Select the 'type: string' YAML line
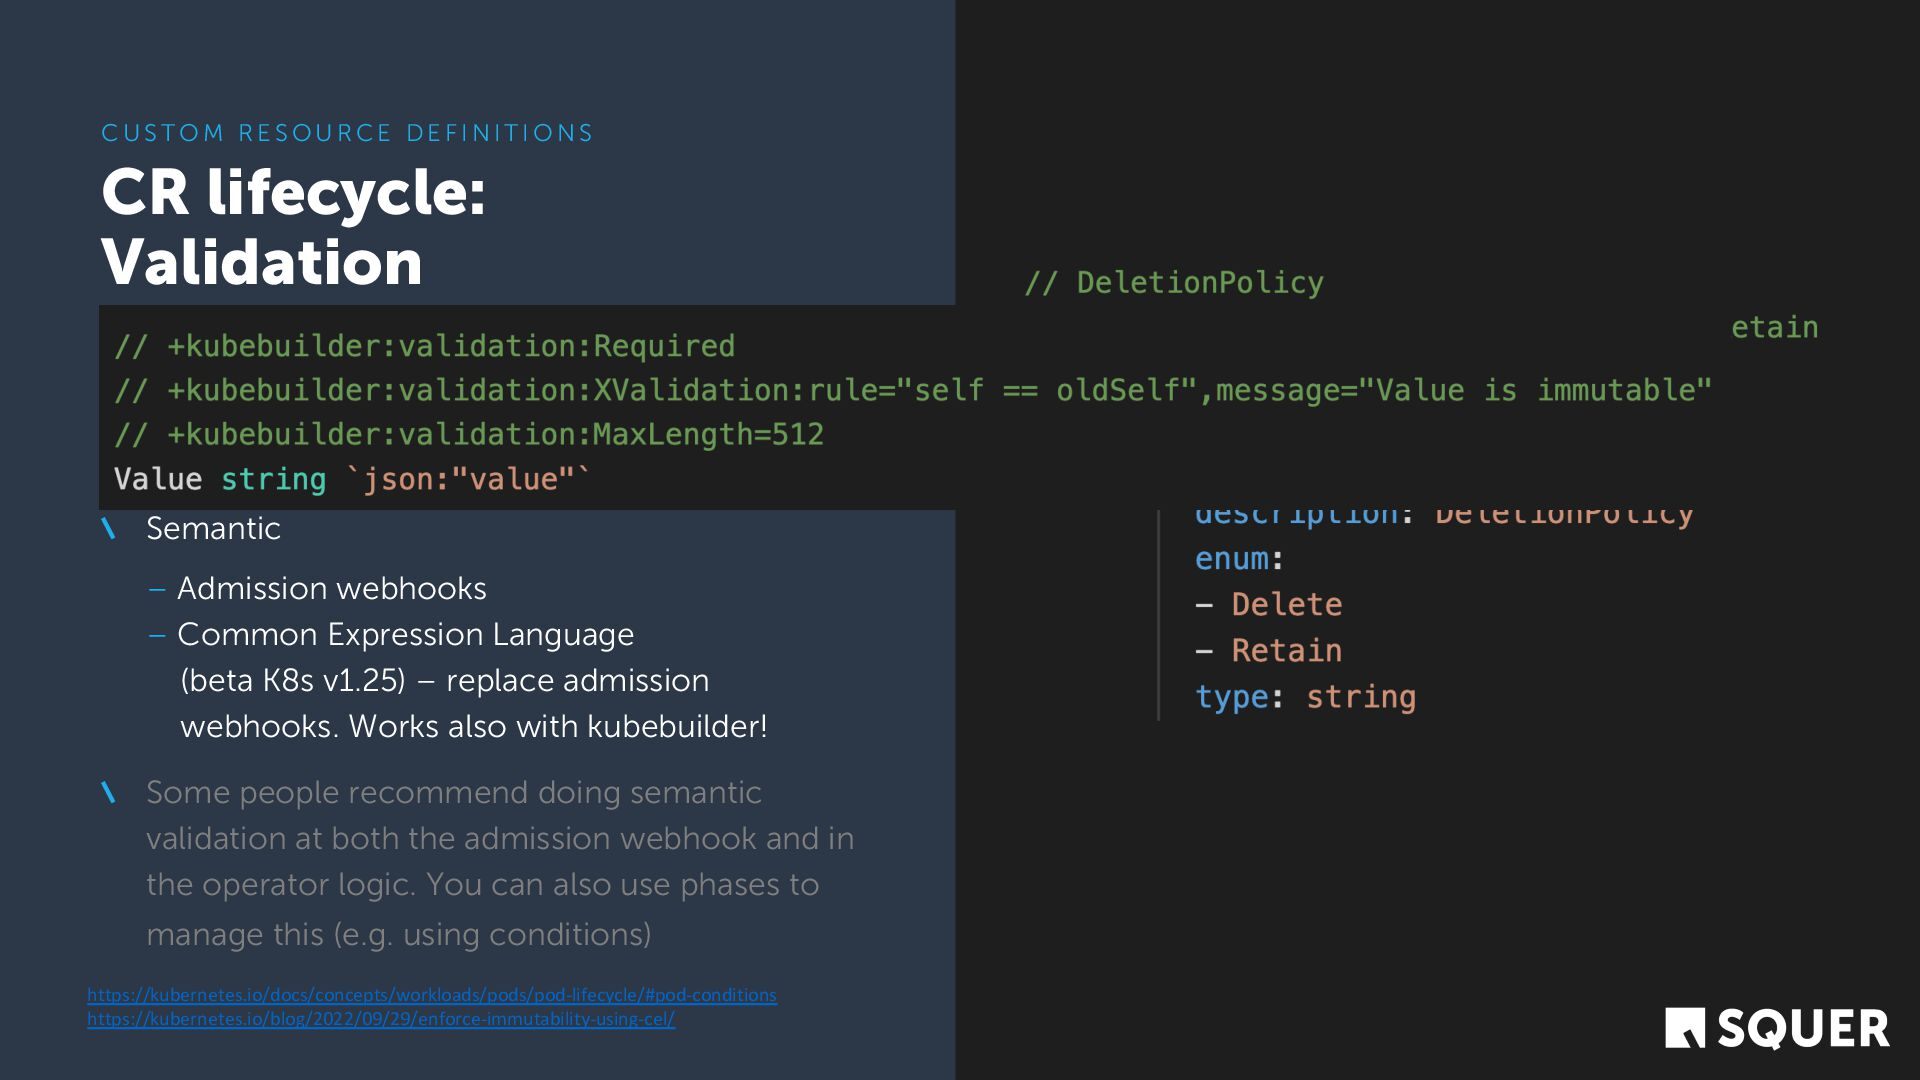The height and width of the screenshot is (1080, 1920). tap(1305, 697)
